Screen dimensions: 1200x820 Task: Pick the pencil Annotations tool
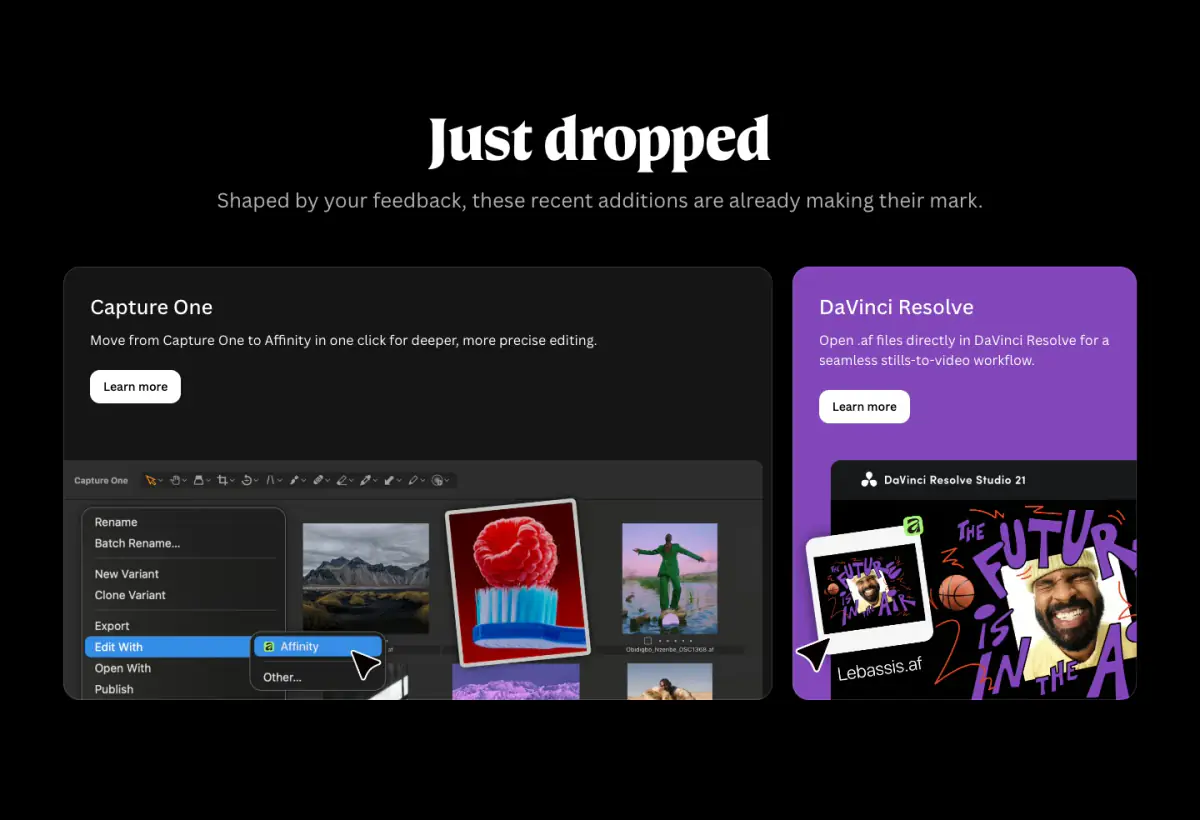(412, 481)
